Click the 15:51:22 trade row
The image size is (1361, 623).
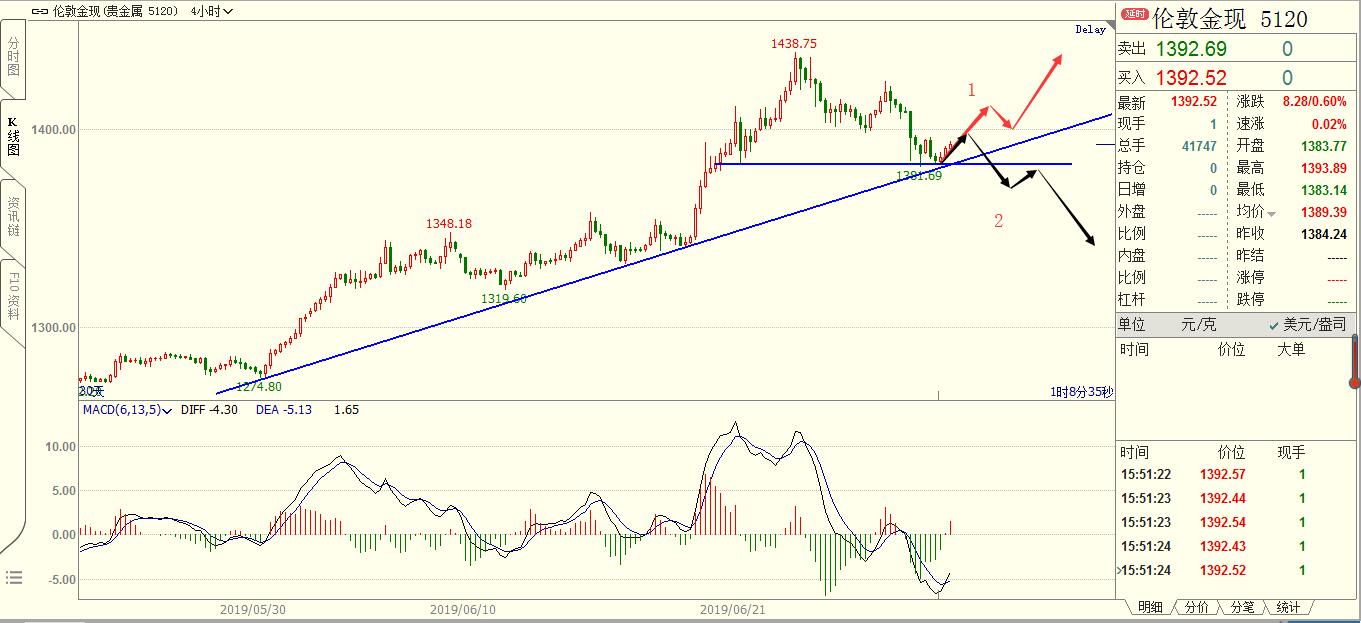[1235, 475]
